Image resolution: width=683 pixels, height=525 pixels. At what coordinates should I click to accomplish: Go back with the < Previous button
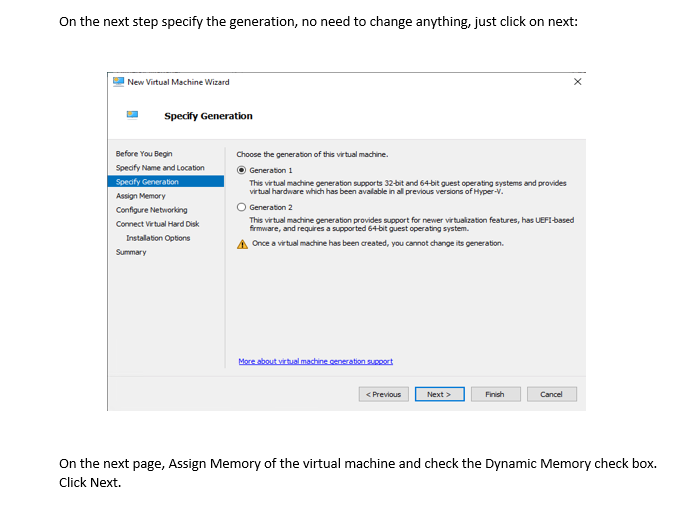383,394
